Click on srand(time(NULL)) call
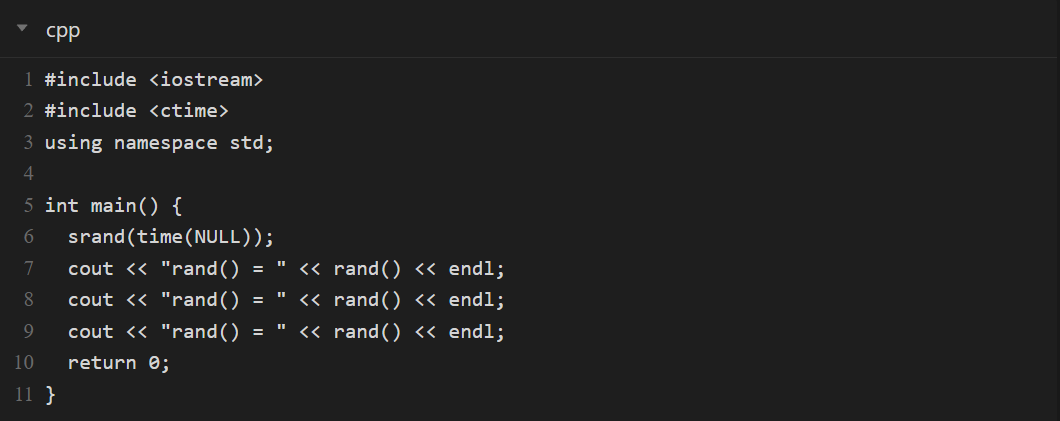The height and width of the screenshot is (421, 1060). tap(170, 237)
